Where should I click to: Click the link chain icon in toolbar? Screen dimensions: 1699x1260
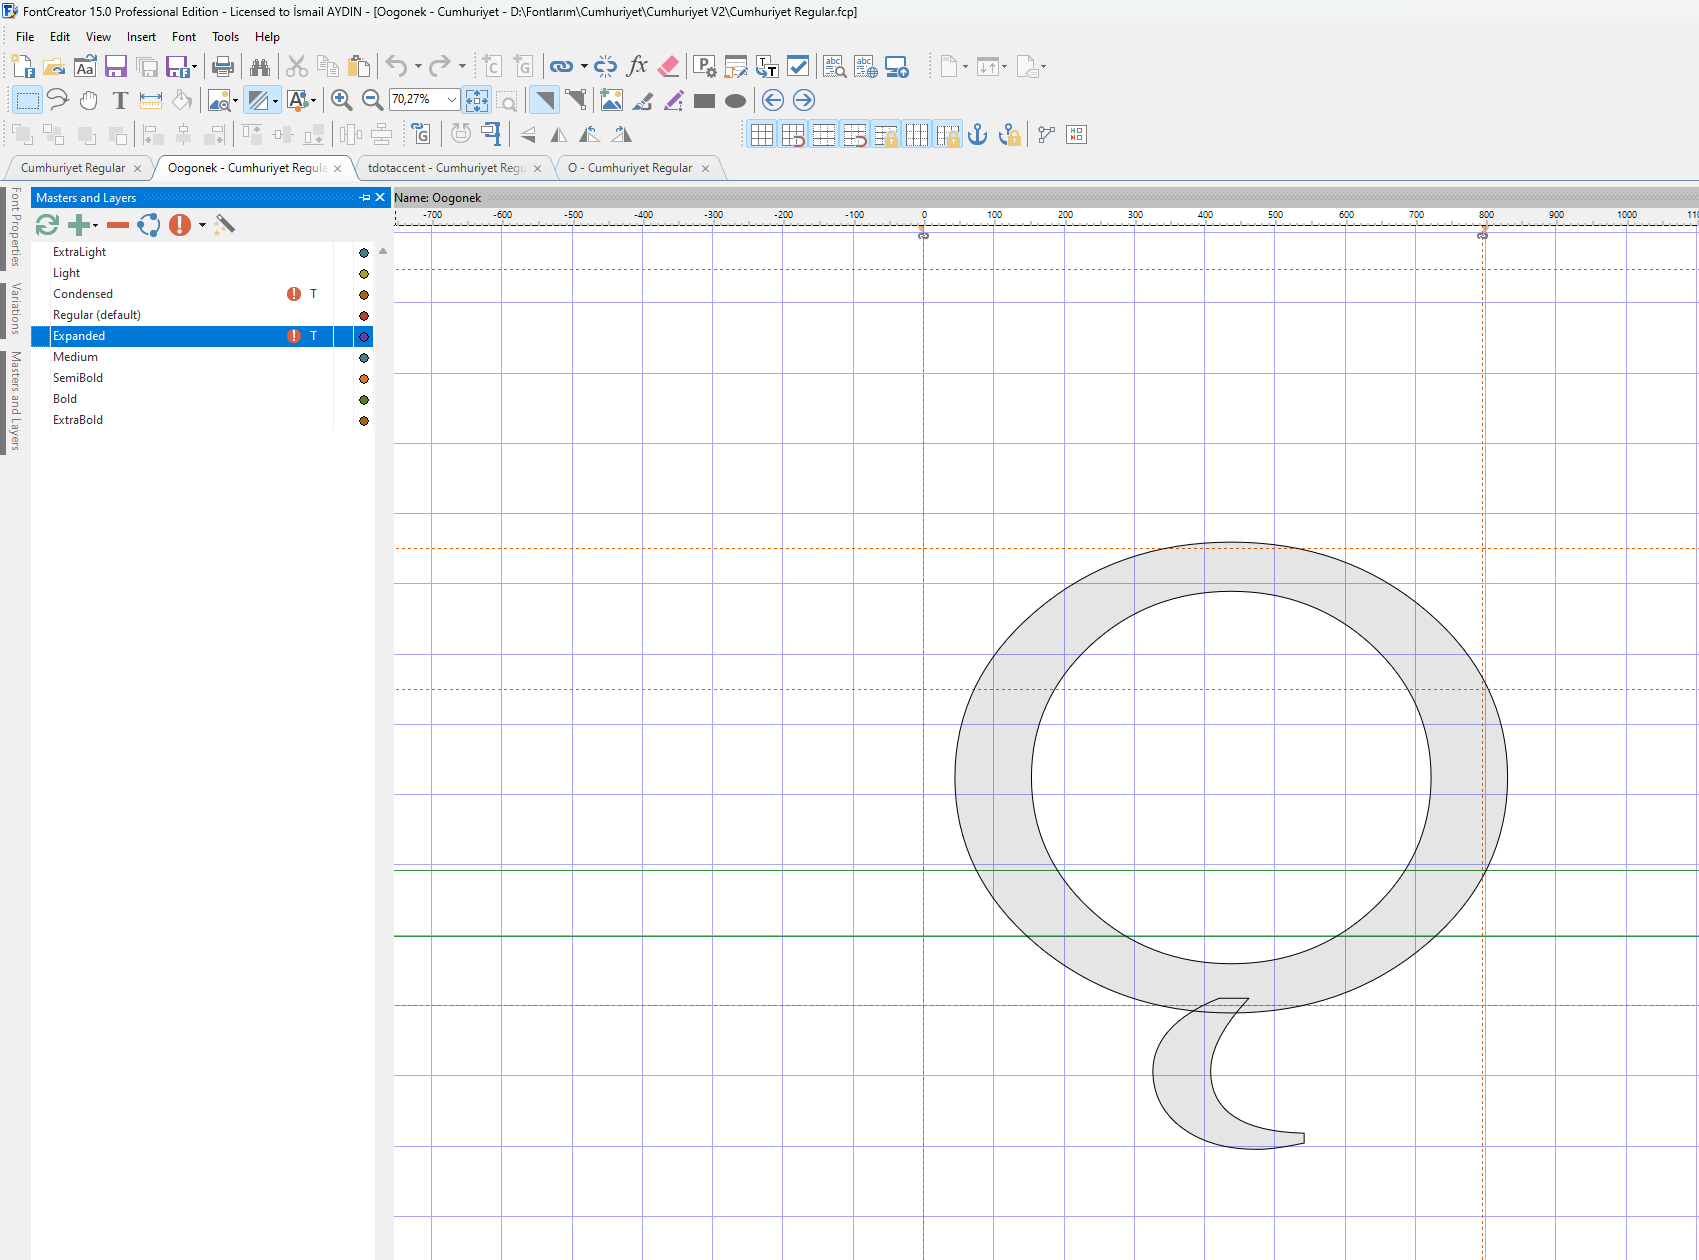(x=561, y=67)
